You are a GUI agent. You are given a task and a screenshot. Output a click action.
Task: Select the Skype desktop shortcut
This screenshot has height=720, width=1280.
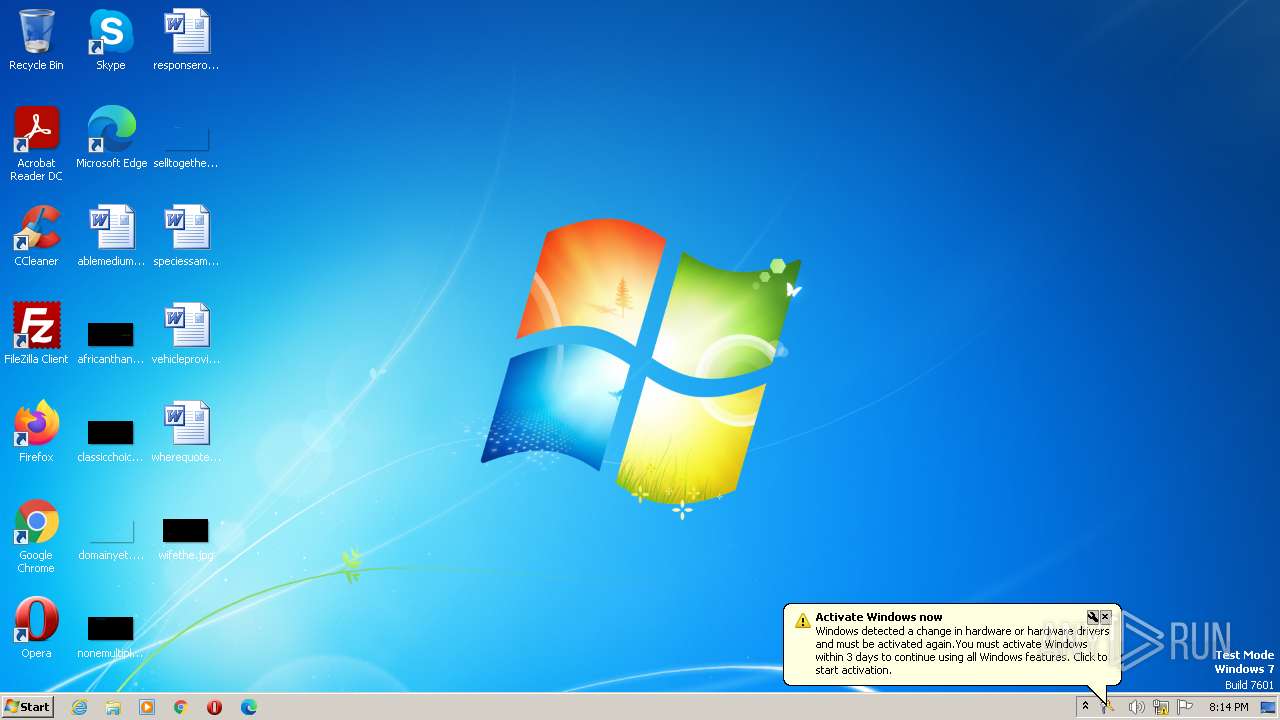111,40
